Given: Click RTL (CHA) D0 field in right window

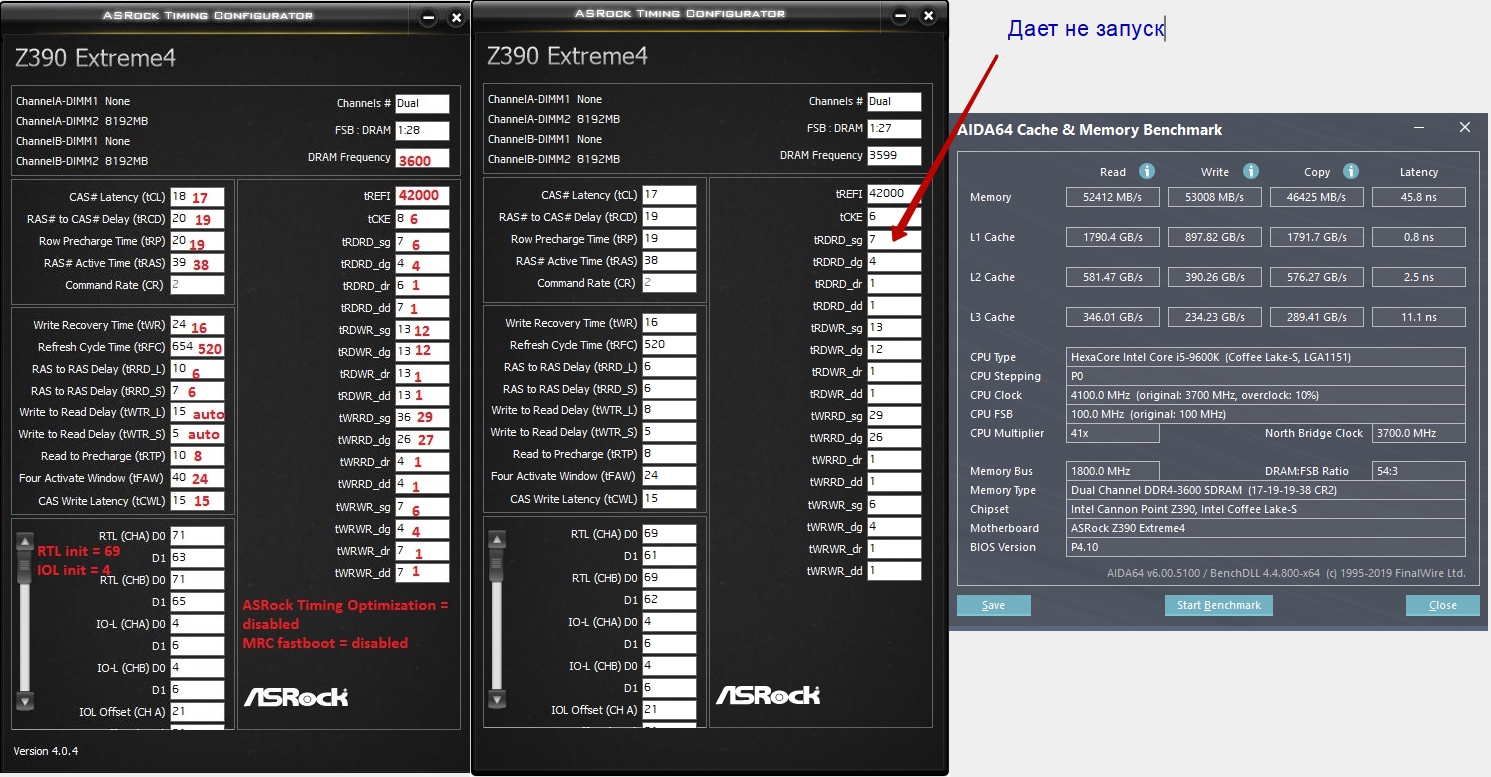Looking at the screenshot, I should [669, 534].
